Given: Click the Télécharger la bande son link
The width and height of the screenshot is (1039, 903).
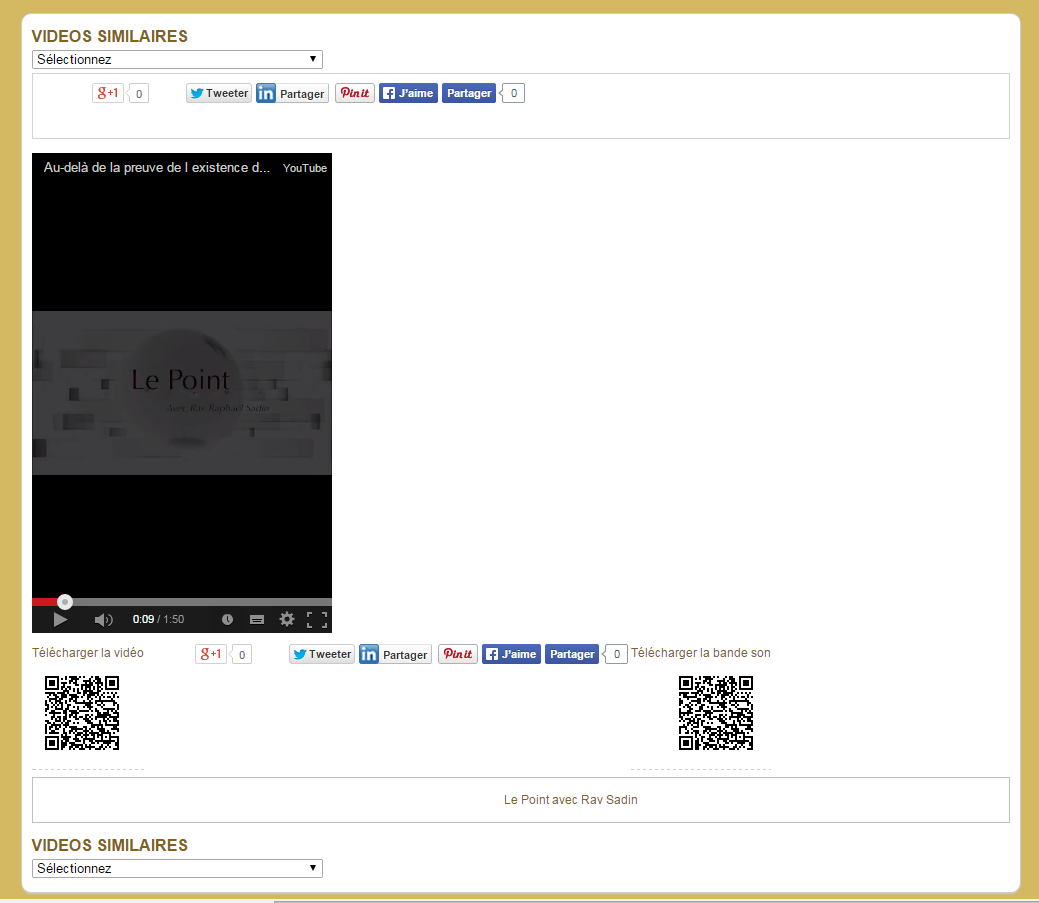Looking at the screenshot, I should (x=700, y=653).
